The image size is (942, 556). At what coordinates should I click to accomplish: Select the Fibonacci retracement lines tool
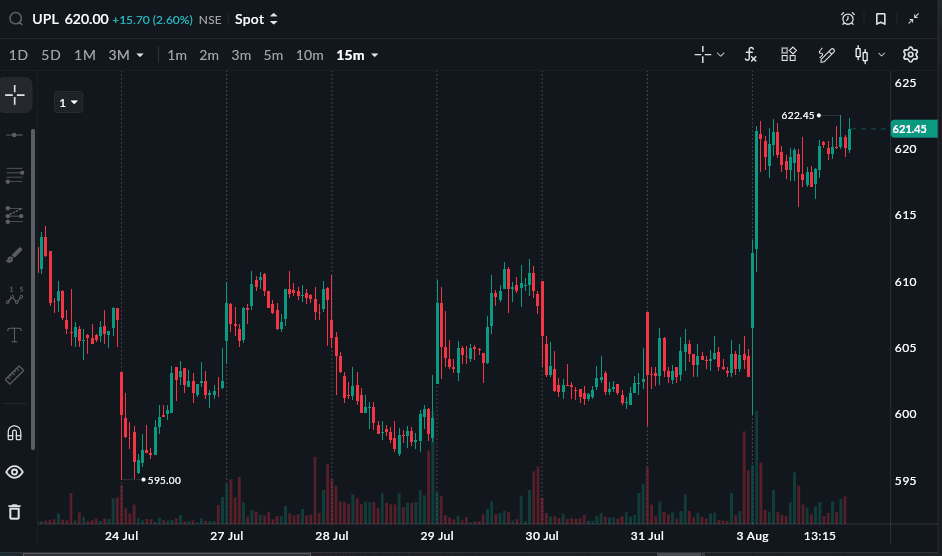click(x=14, y=176)
